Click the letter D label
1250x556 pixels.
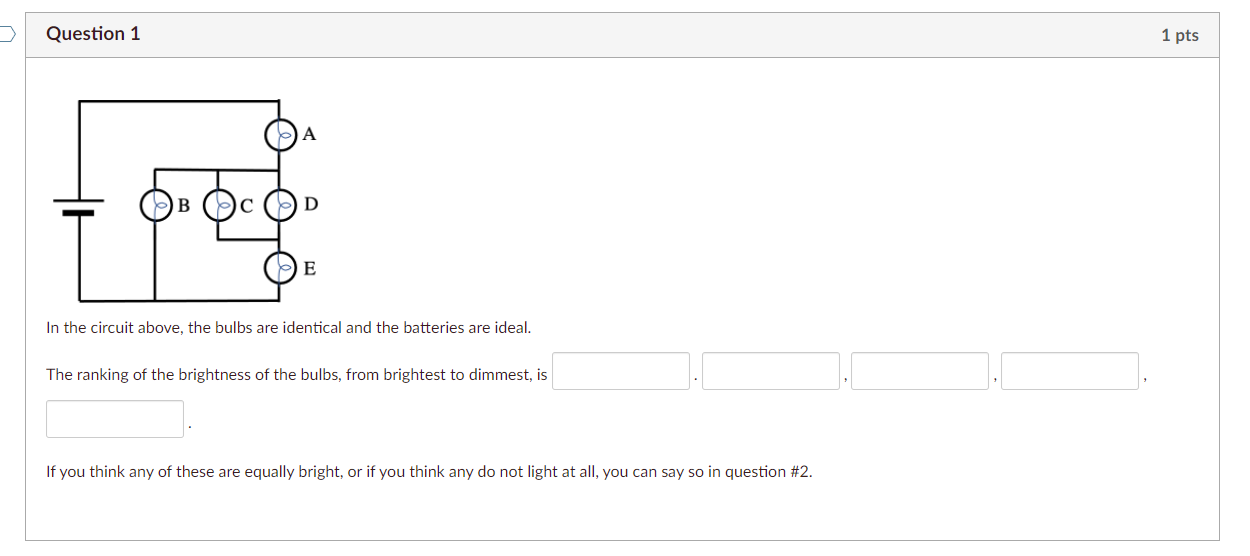(x=311, y=205)
